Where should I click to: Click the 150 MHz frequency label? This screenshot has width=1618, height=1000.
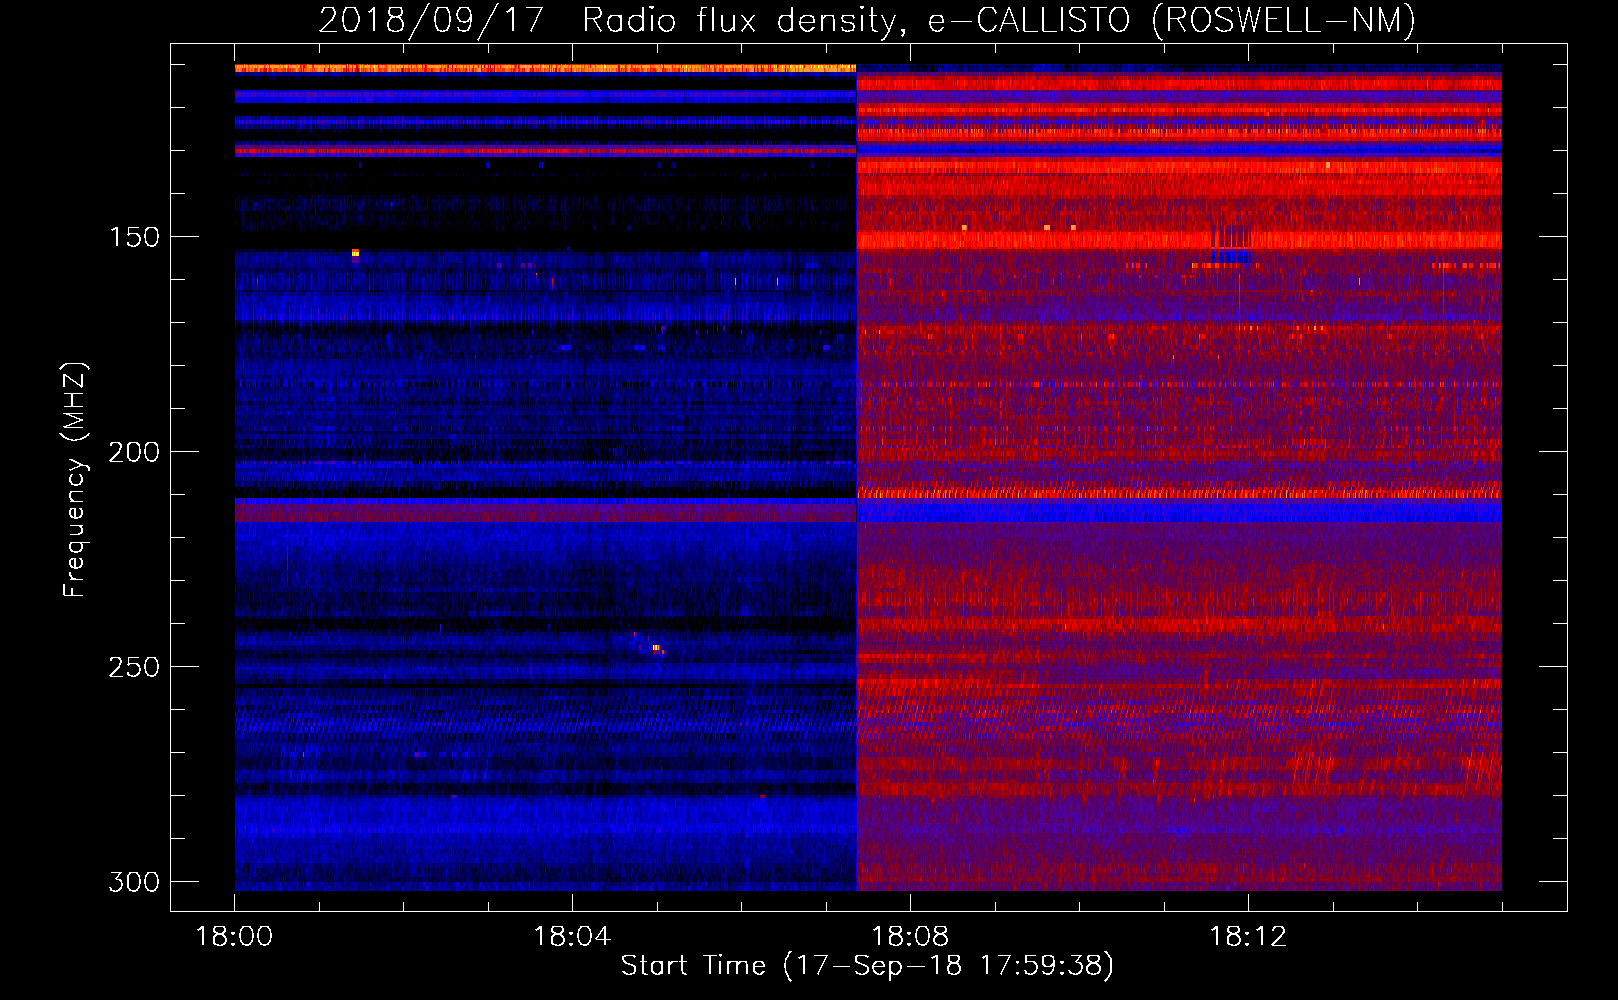pyautogui.click(x=134, y=238)
